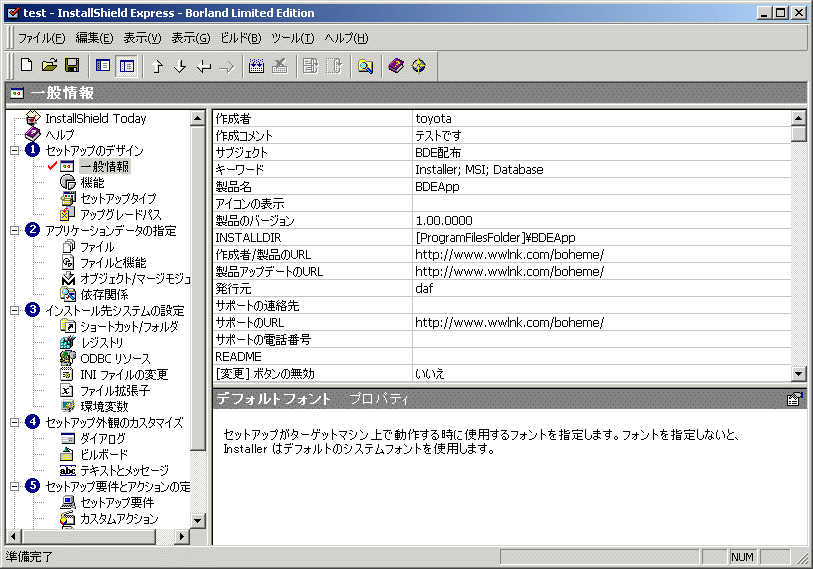Click the ファイル tree icon
The image size is (813, 569).
click(x=68, y=246)
